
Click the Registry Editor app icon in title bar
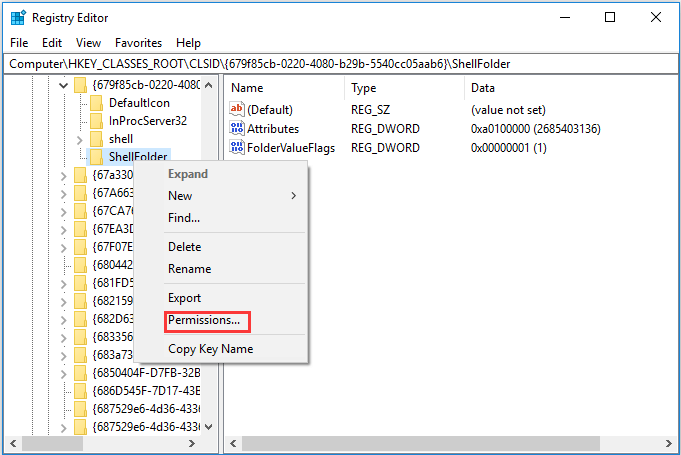tap(18, 18)
